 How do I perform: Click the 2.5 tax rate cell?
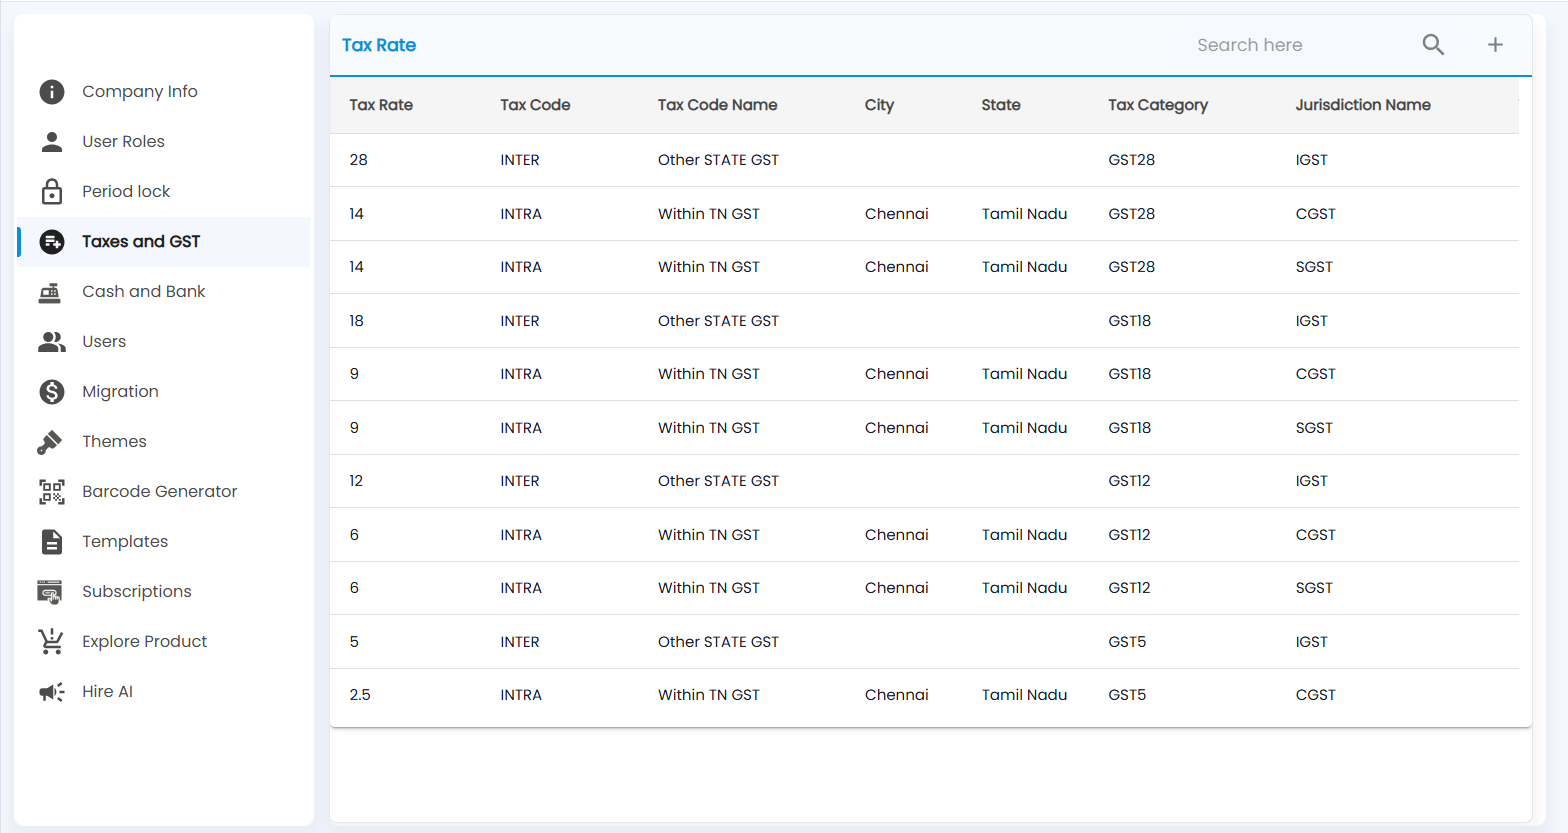(360, 695)
